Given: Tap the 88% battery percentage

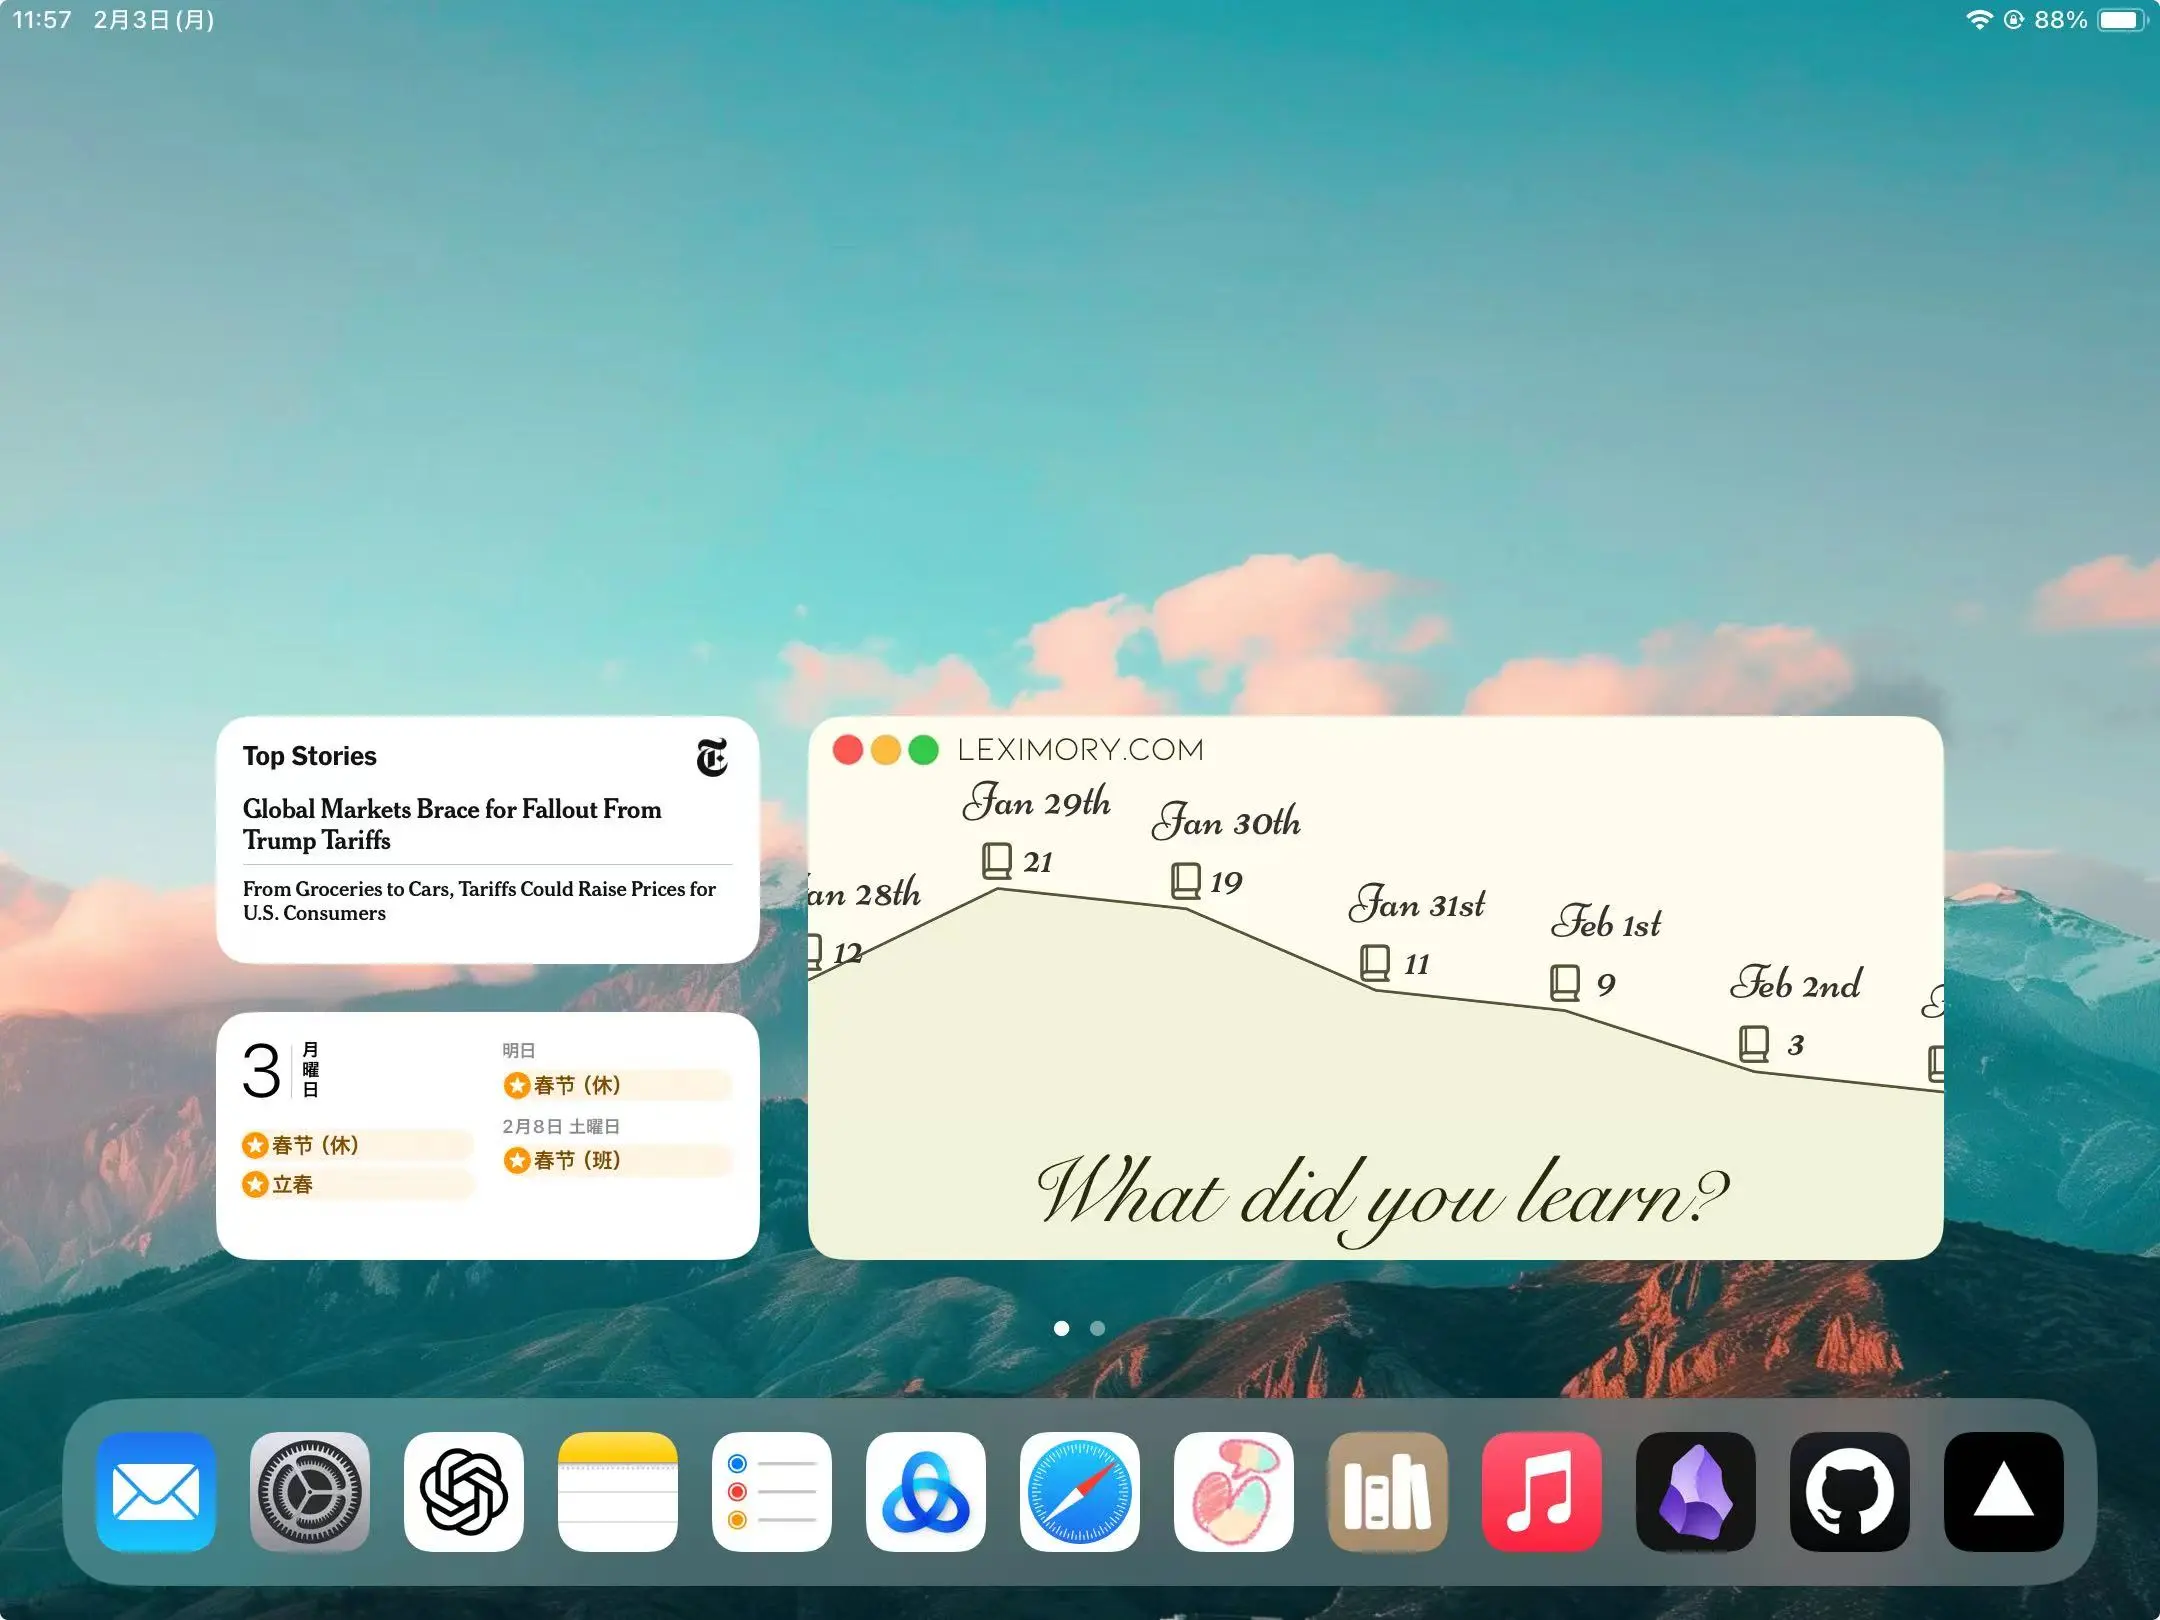Looking at the screenshot, I should click(2061, 20).
